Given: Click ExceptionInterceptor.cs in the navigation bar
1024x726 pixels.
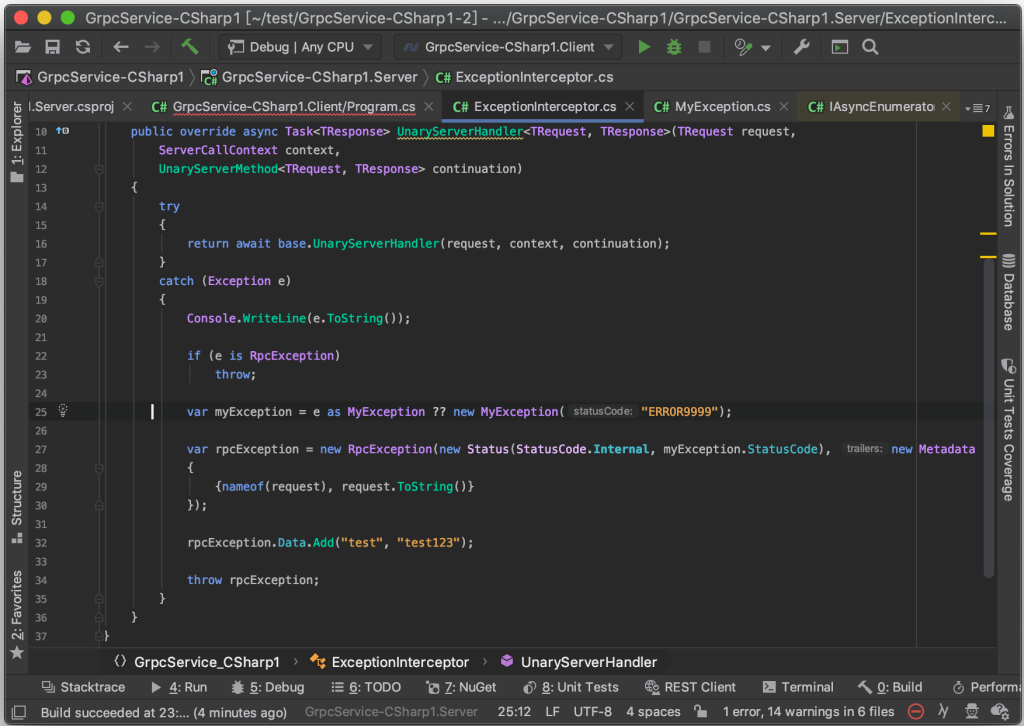Looking at the screenshot, I should point(524,77).
